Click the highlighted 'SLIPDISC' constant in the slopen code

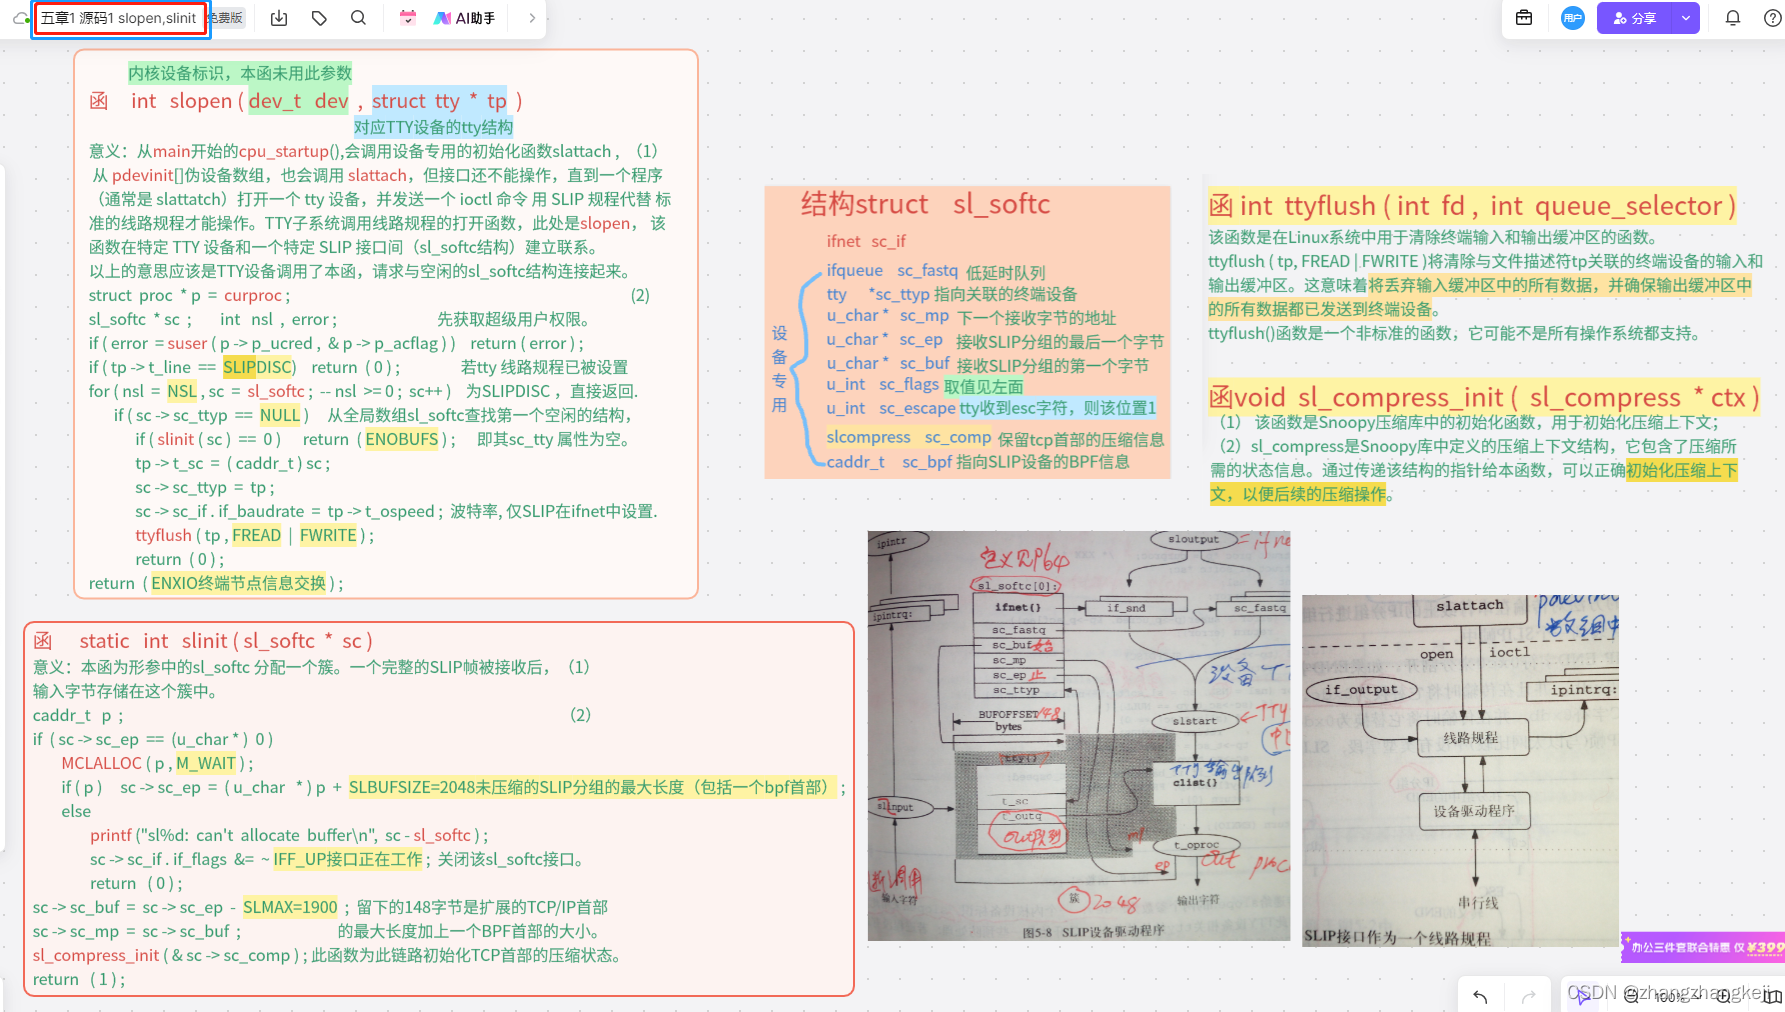[x=258, y=367]
